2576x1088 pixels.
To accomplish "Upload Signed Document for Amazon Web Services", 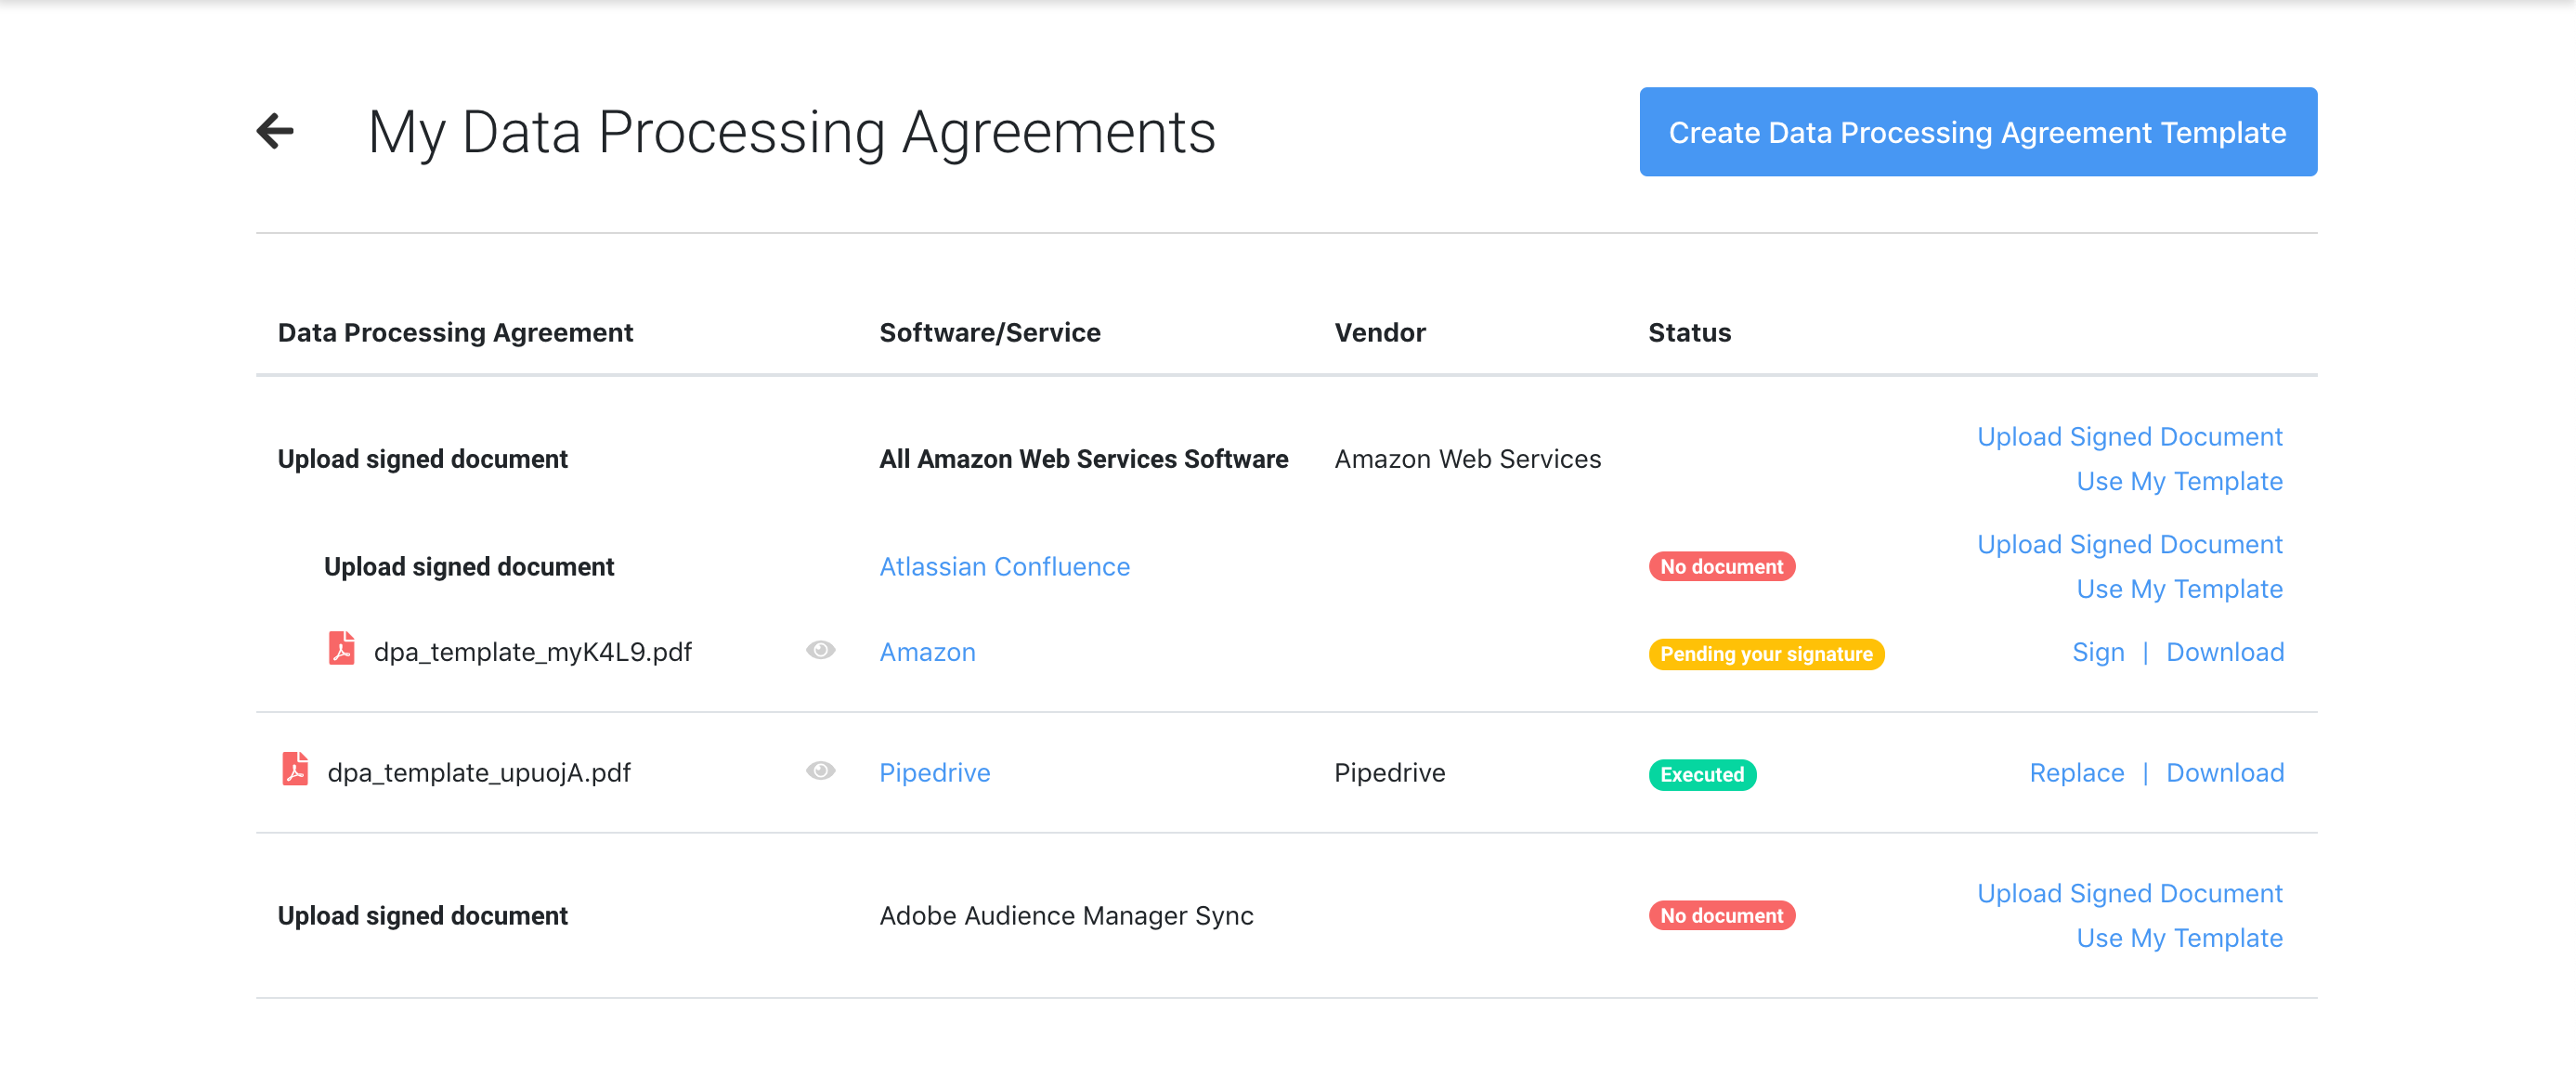I will point(2129,437).
